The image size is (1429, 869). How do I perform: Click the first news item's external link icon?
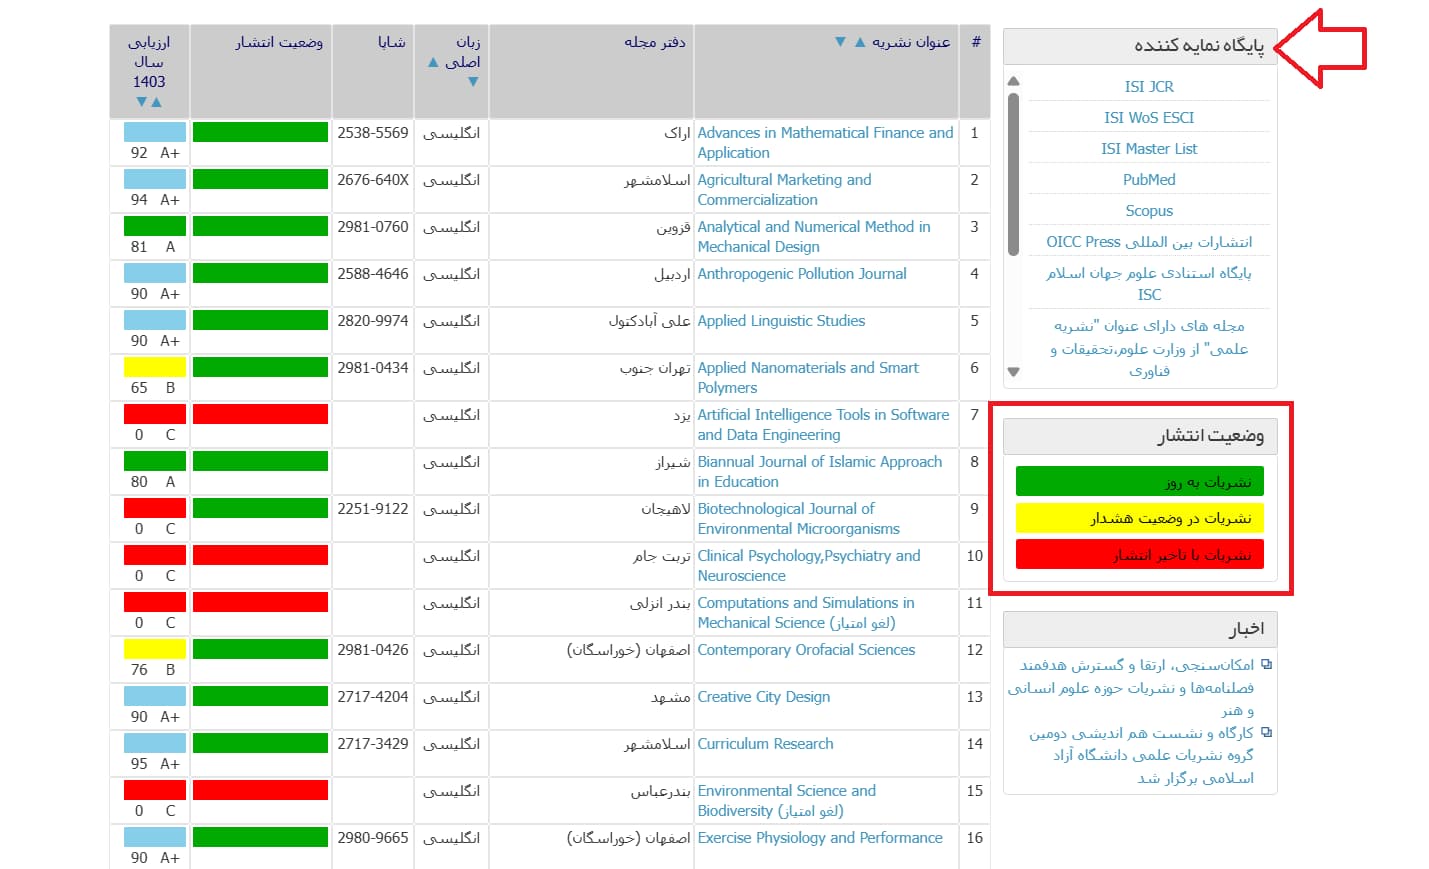(1266, 664)
